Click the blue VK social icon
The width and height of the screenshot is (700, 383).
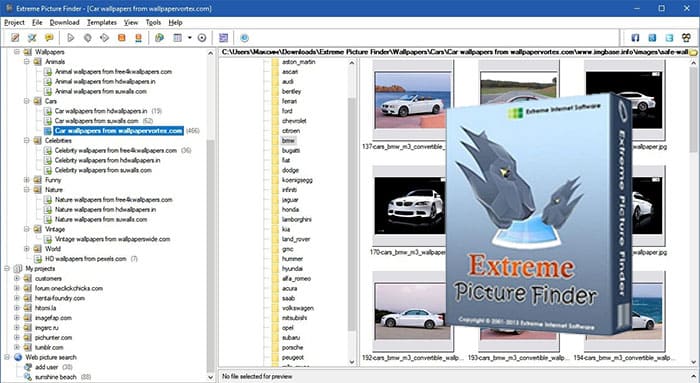652,38
